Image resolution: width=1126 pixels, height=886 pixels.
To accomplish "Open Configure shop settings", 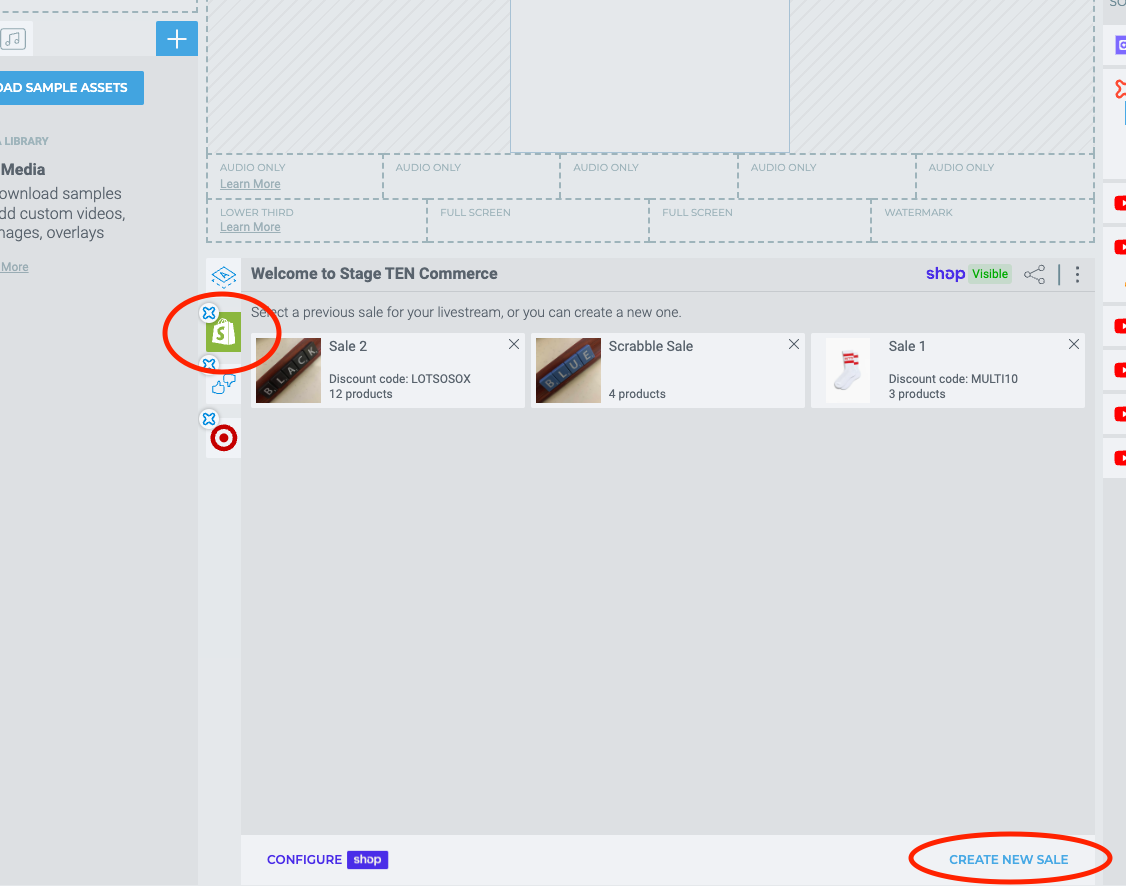I will point(327,859).
